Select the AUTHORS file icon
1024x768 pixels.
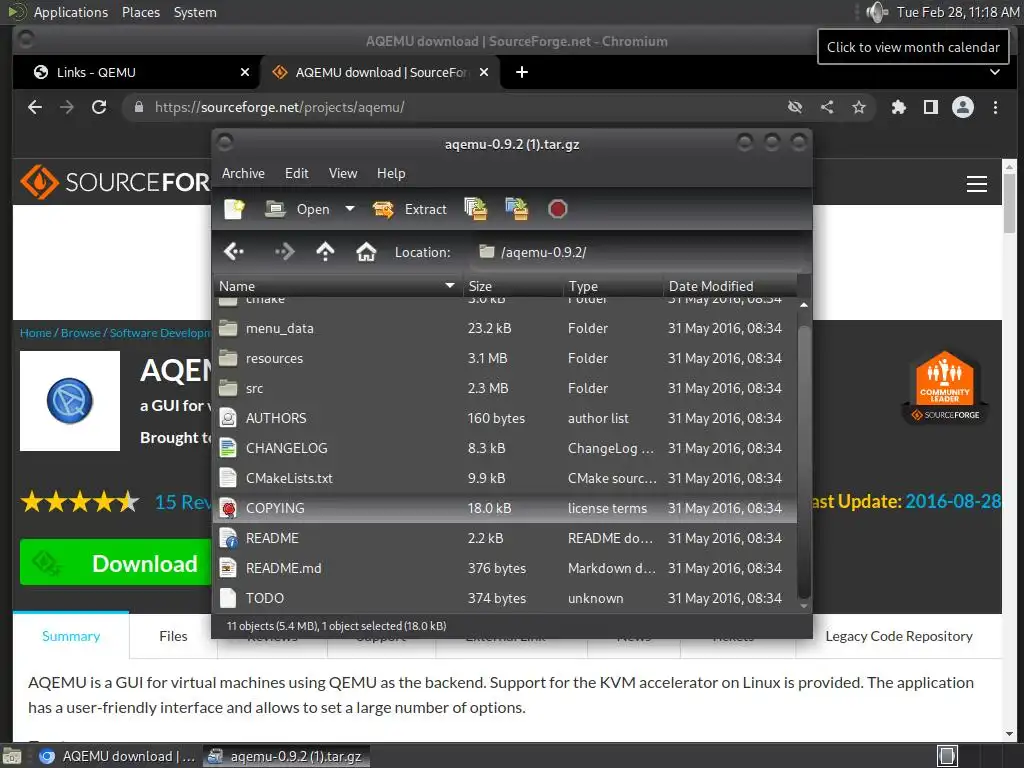[x=228, y=418]
